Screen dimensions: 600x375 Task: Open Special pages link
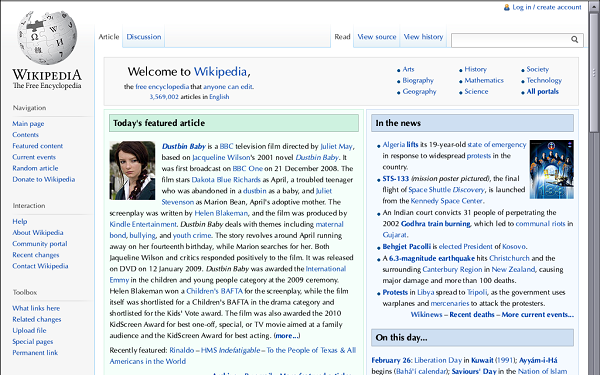pos(33,341)
